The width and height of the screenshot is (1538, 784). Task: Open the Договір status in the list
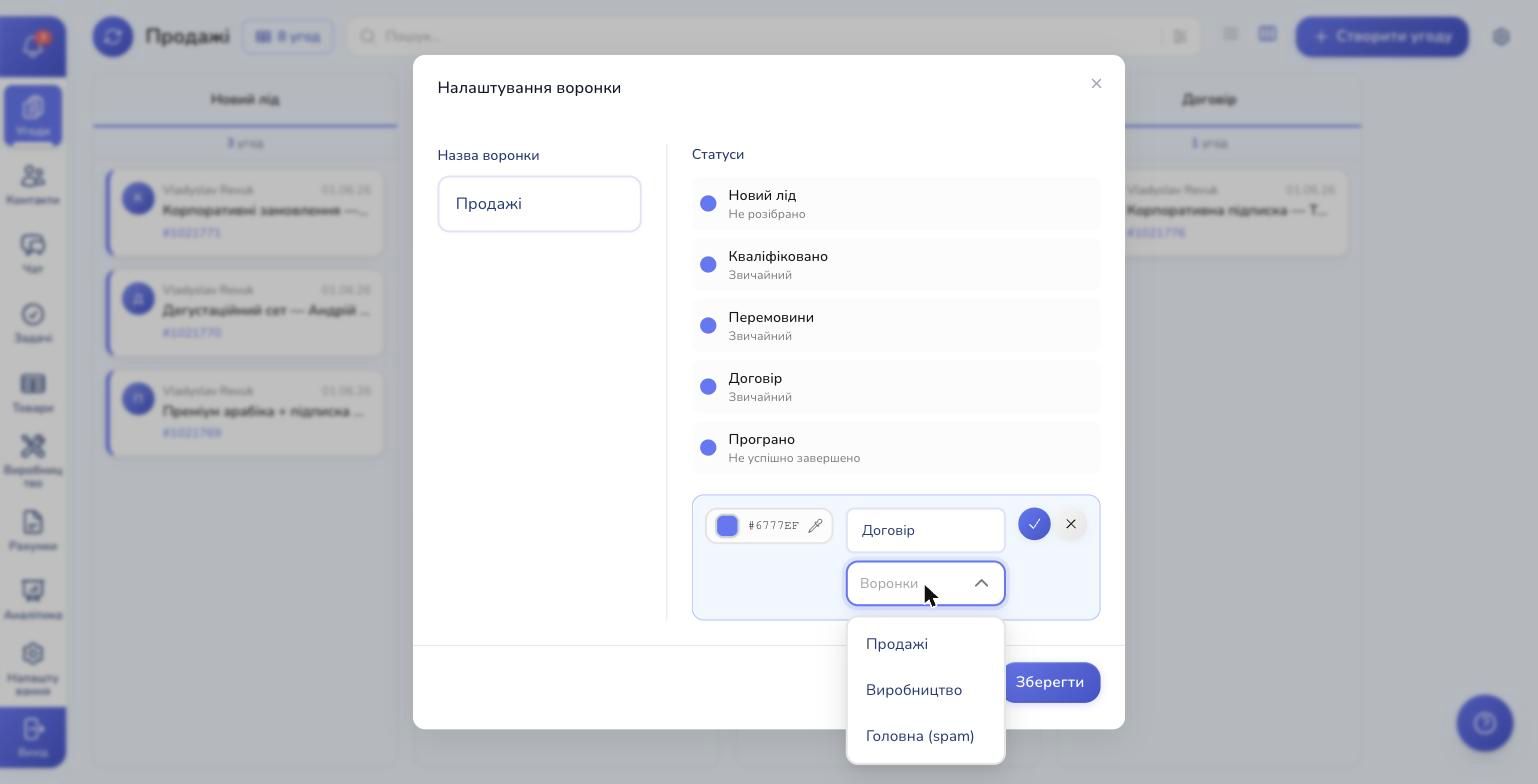tap(896, 387)
